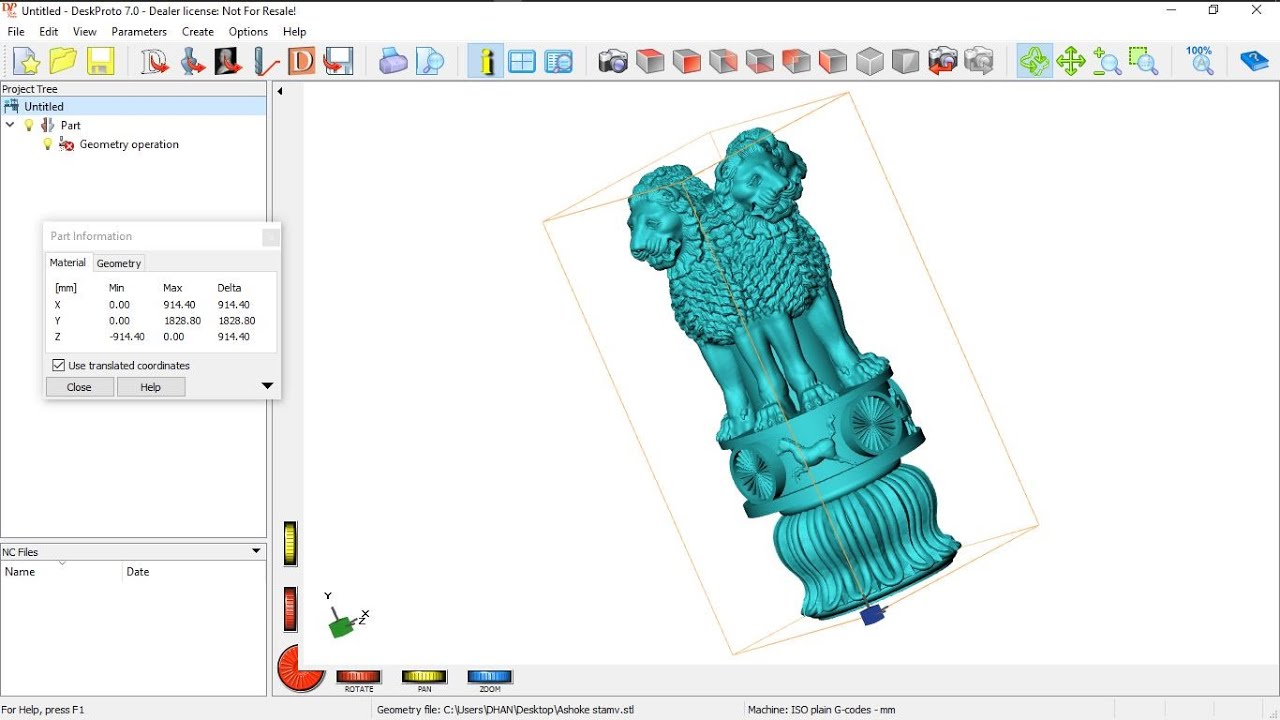Select the zoom in/out magnifier icon
The width and height of the screenshot is (1280, 720).
click(x=1107, y=62)
